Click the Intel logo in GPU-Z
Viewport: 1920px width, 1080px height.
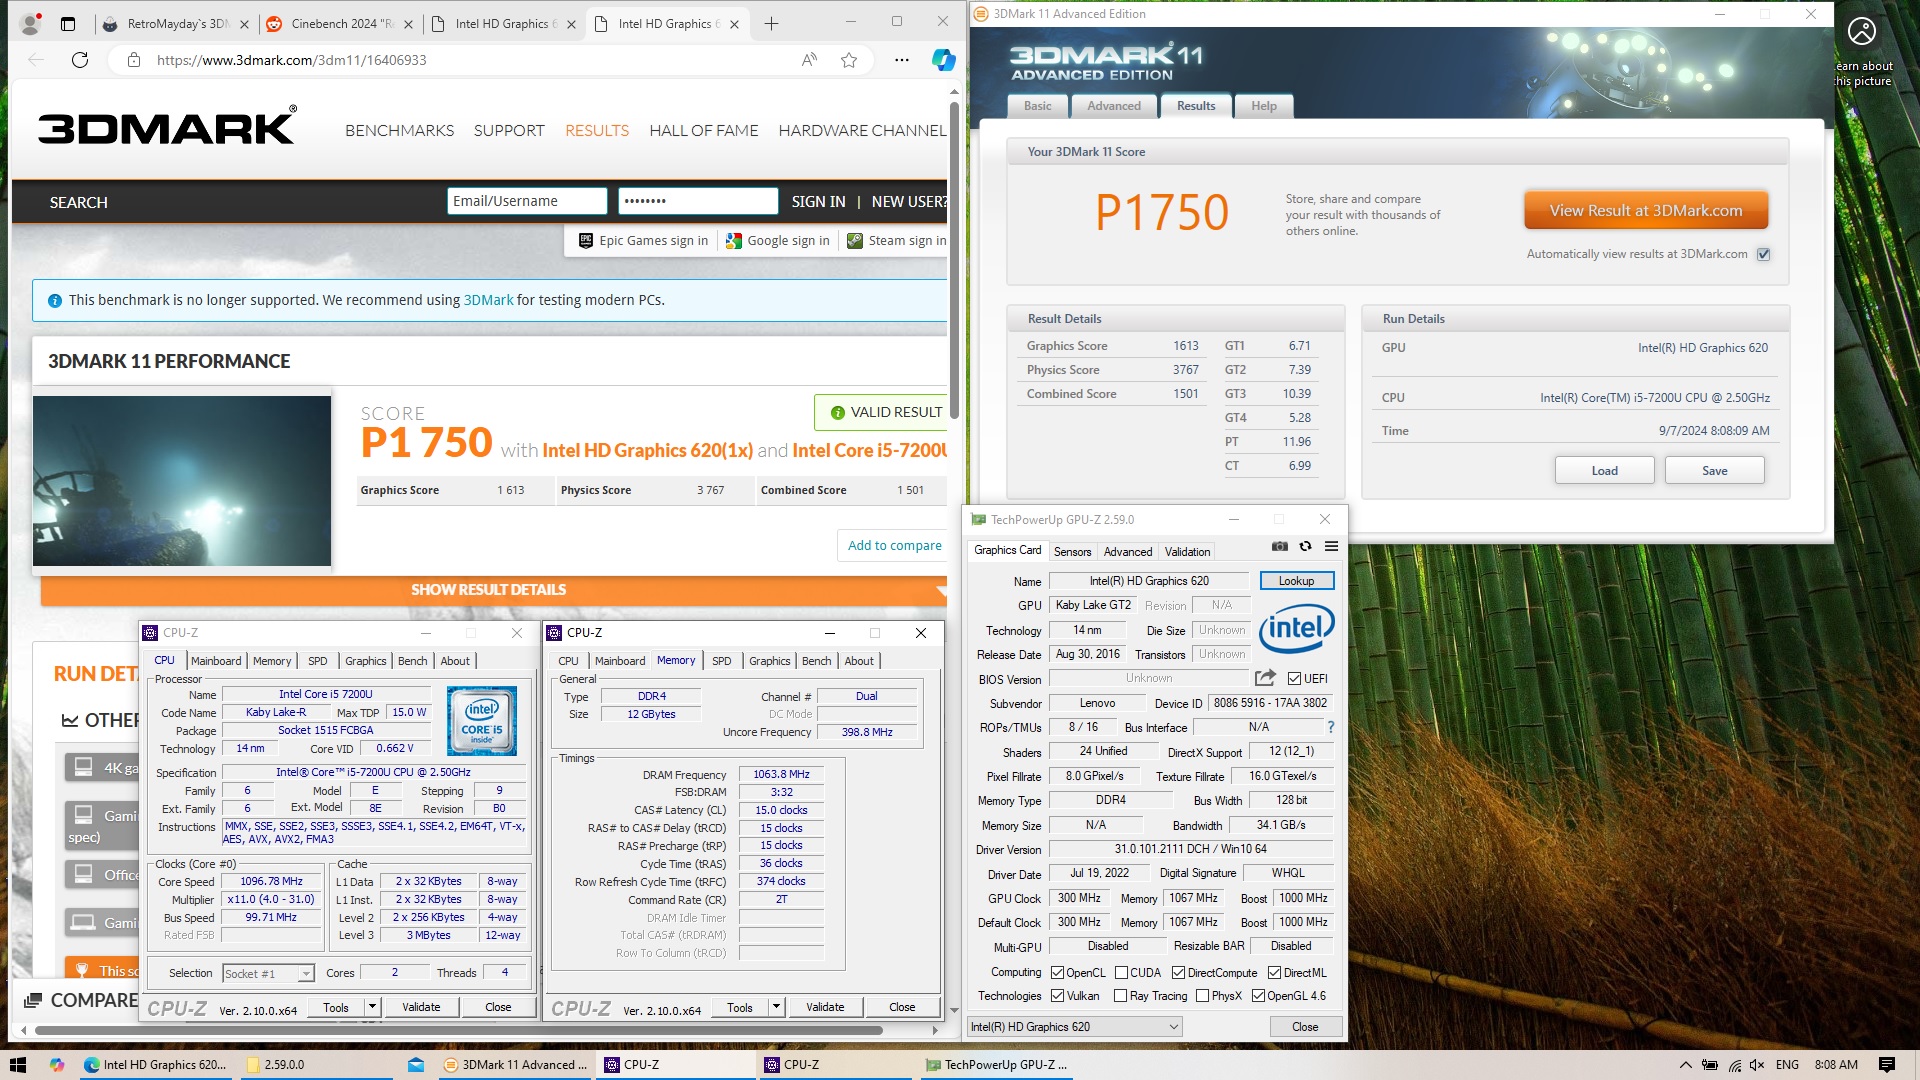pos(1297,628)
